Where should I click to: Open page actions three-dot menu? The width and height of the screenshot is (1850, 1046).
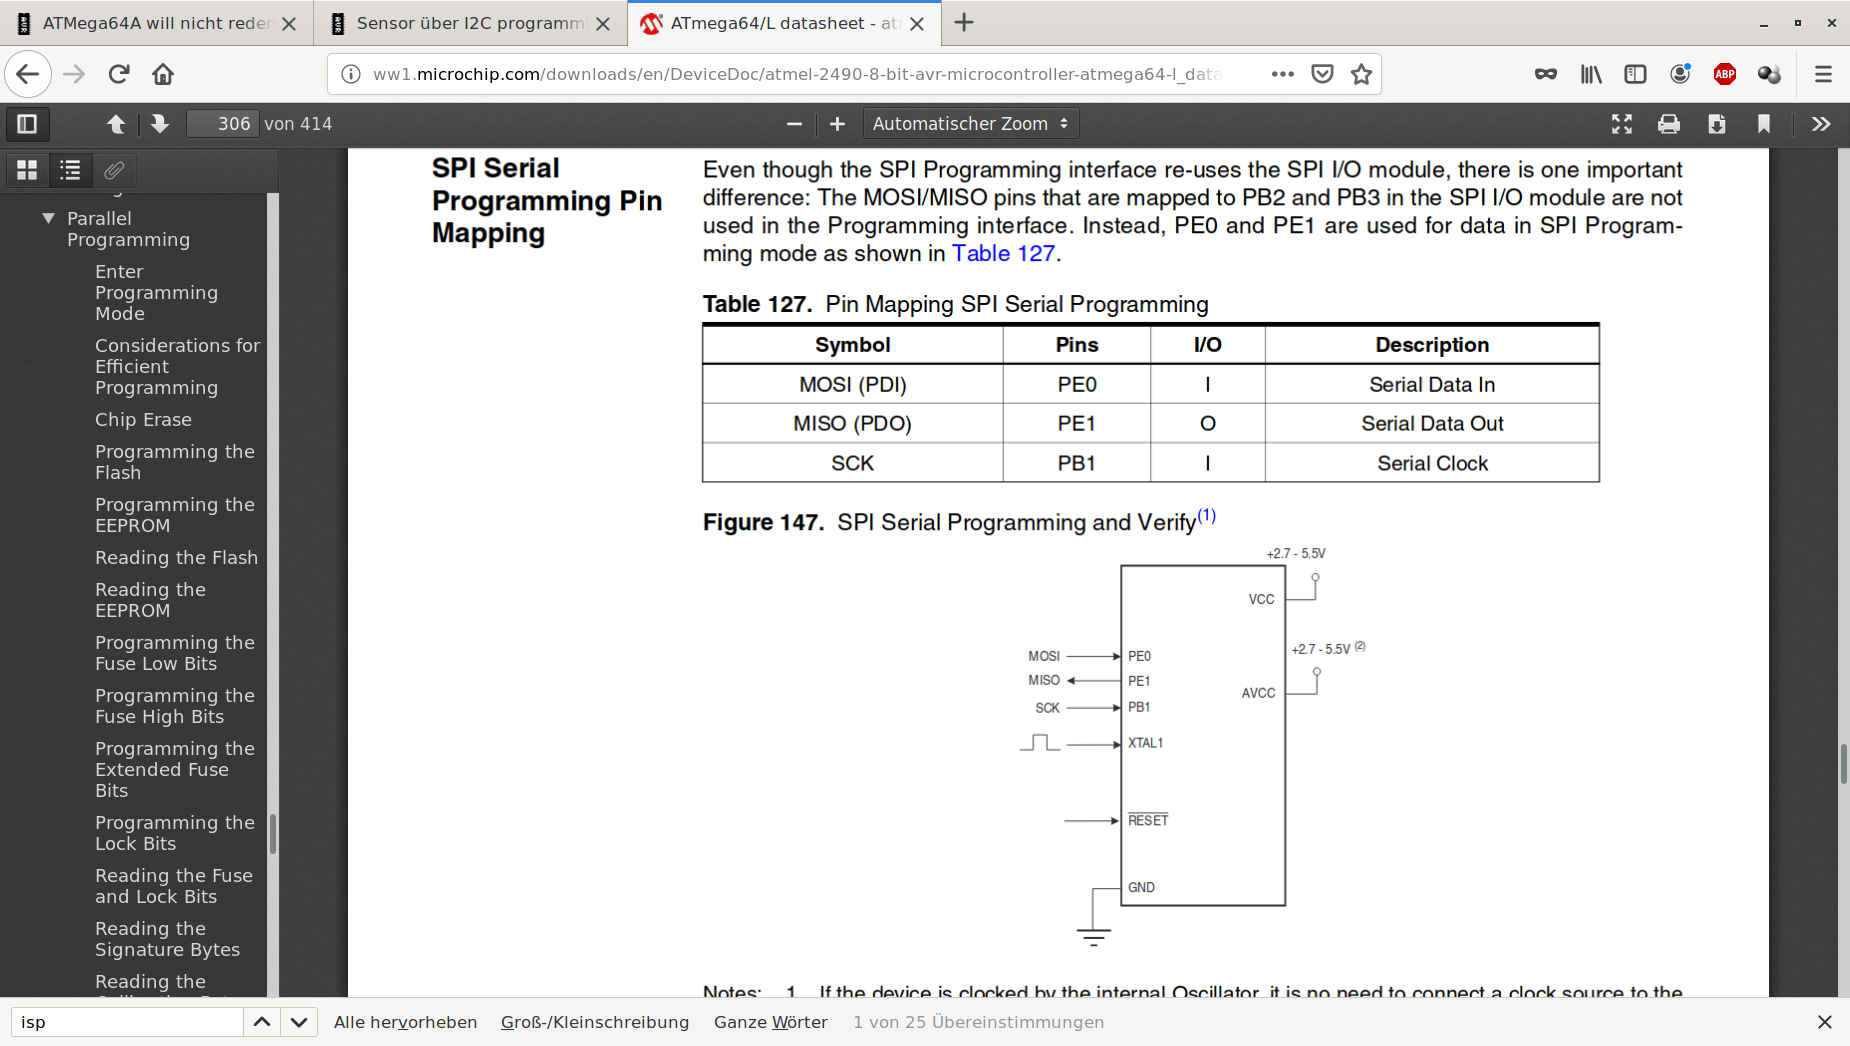click(x=1283, y=74)
